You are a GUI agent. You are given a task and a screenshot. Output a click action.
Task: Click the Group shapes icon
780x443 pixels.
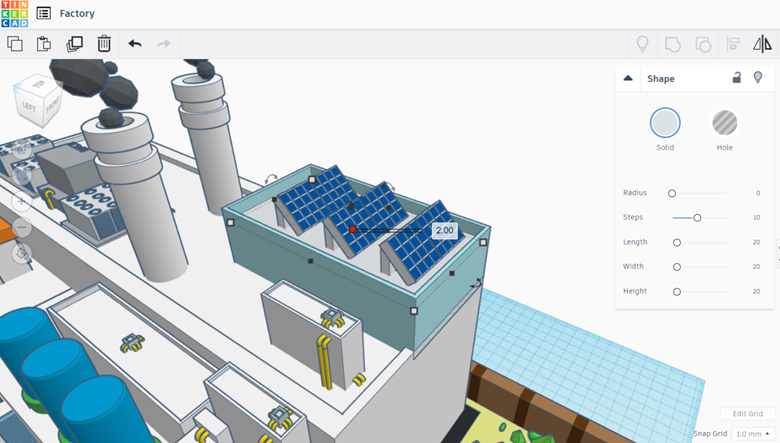(x=673, y=44)
